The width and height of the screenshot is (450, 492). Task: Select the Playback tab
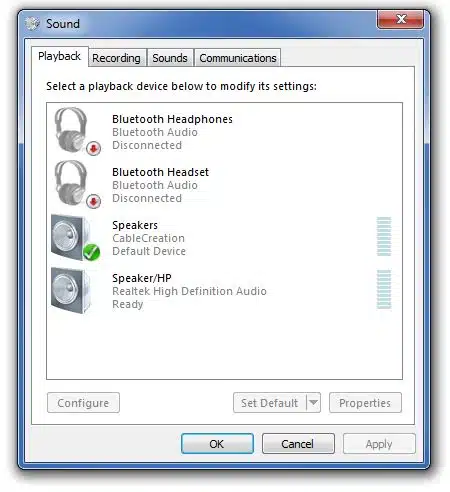click(59, 56)
